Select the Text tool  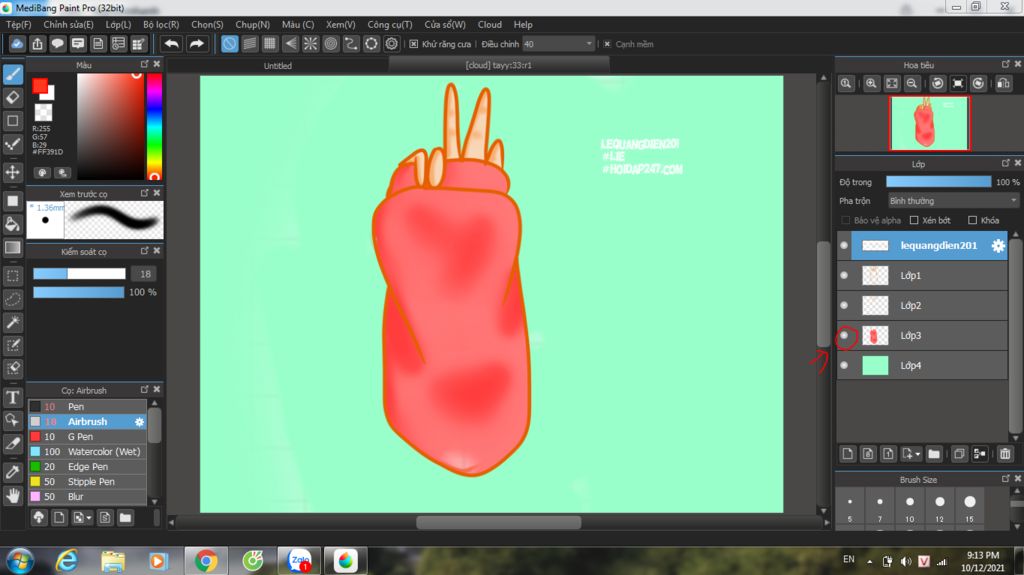click(x=12, y=397)
